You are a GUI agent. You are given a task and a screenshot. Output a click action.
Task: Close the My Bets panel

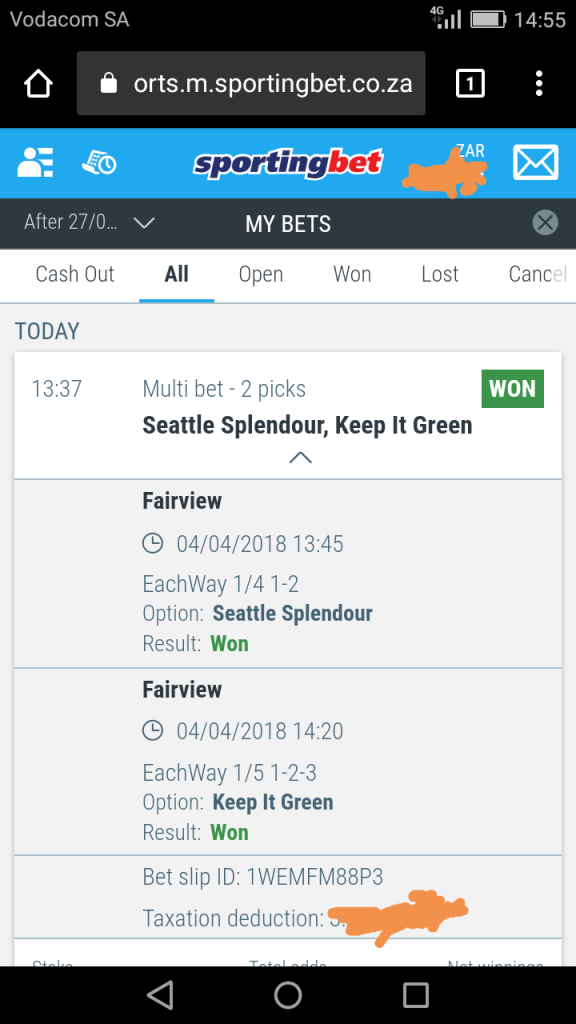(545, 223)
